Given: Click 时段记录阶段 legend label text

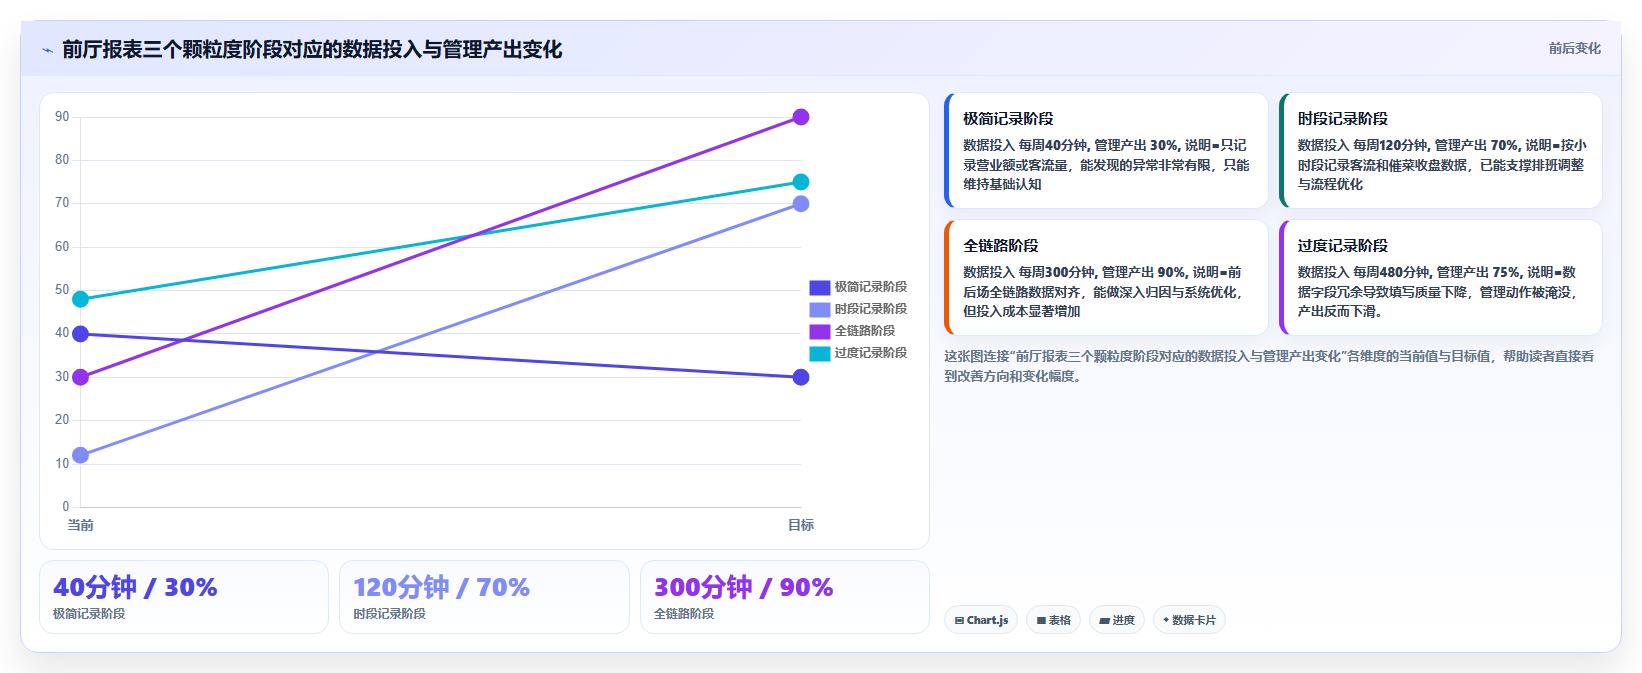Looking at the screenshot, I should click(871, 309).
